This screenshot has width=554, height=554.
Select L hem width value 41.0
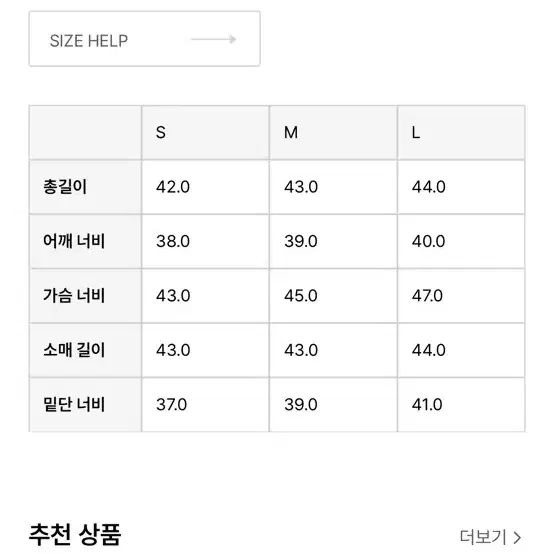click(x=427, y=405)
